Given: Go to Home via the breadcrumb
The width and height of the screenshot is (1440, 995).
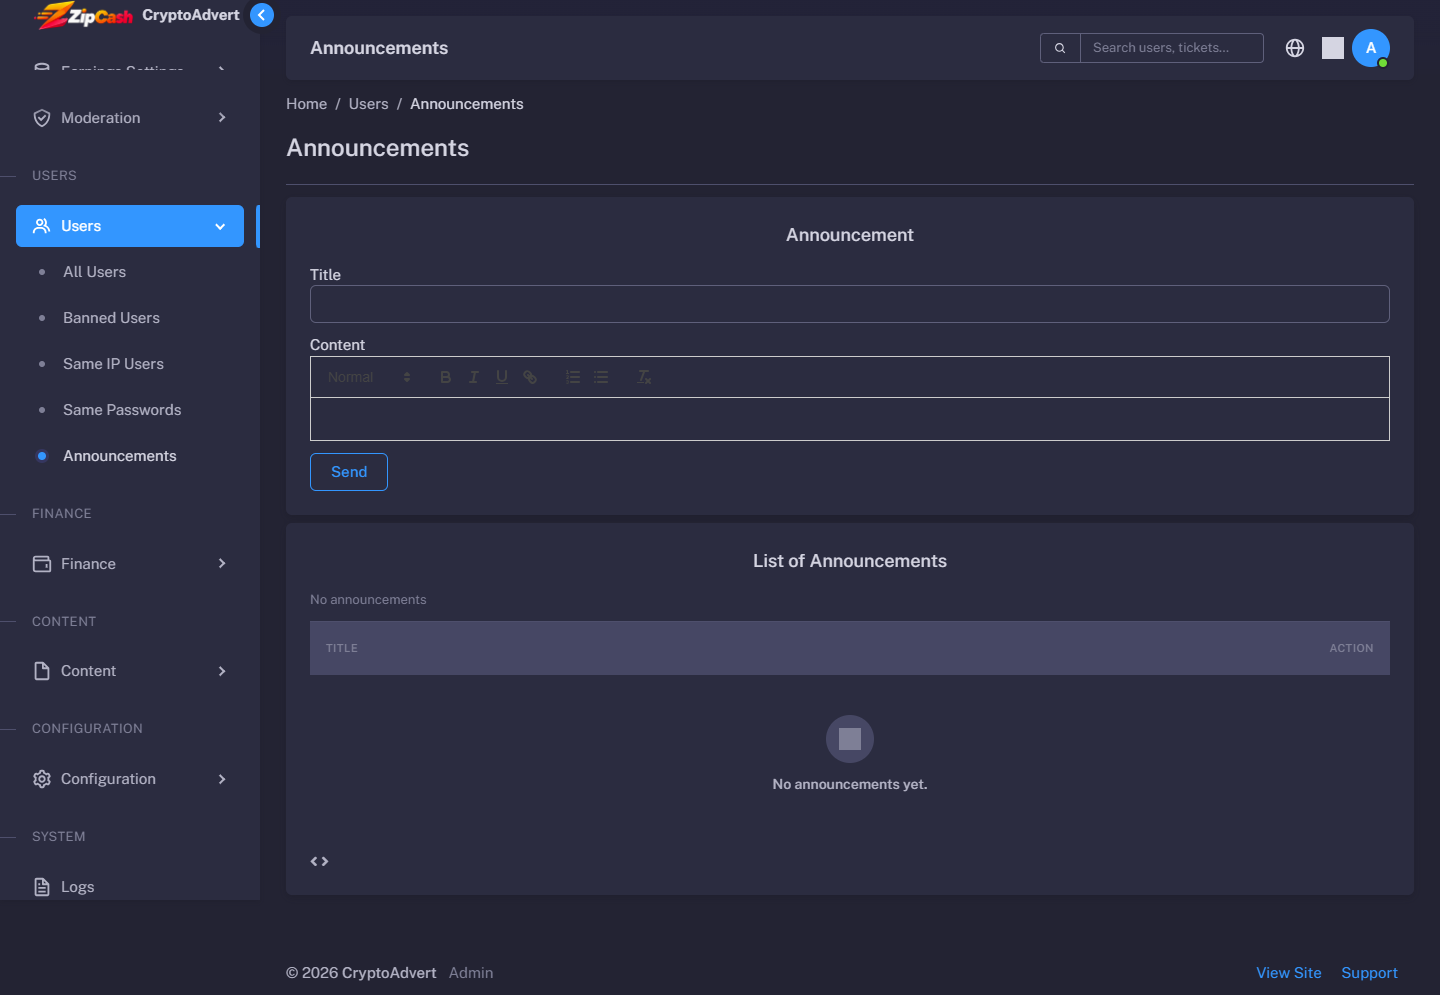Looking at the screenshot, I should [x=306, y=104].
